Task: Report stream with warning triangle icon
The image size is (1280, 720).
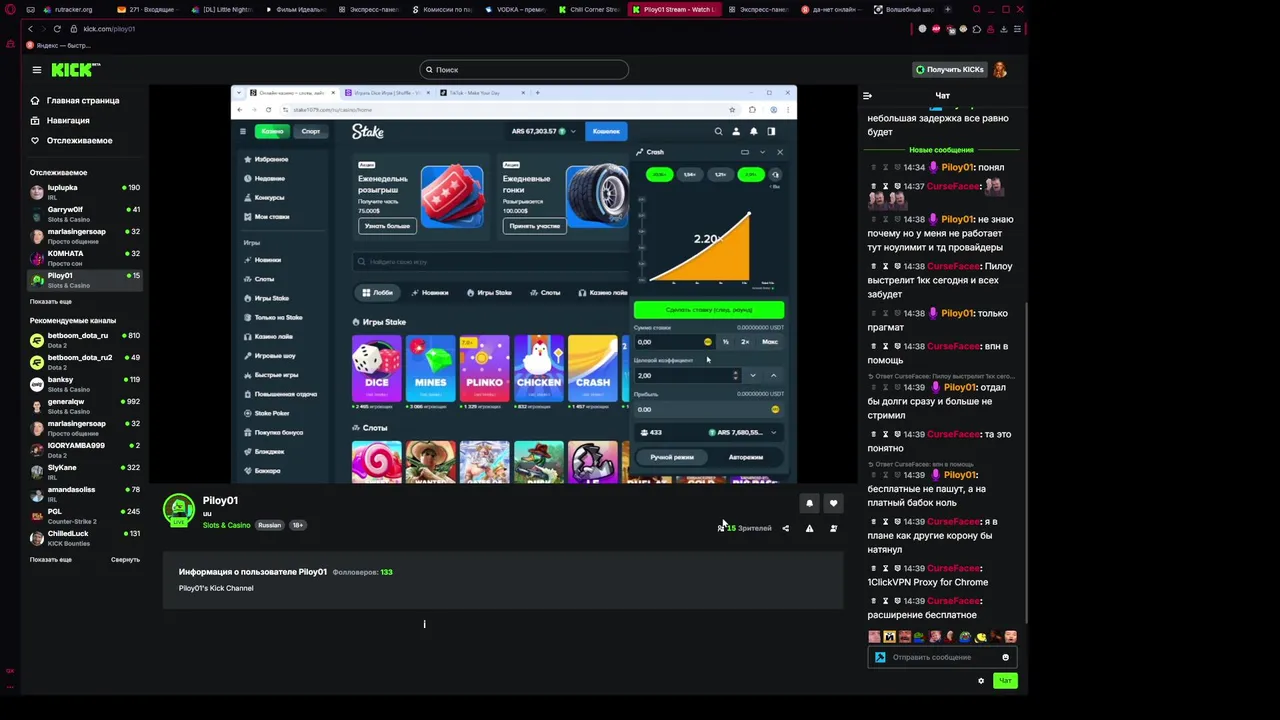Action: [x=809, y=528]
